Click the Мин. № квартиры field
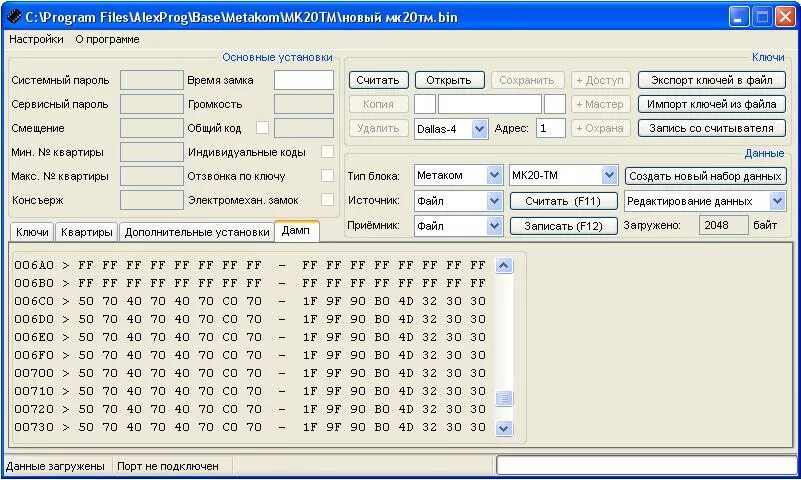Image resolution: width=801 pixels, height=480 pixels. pos(152,152)
